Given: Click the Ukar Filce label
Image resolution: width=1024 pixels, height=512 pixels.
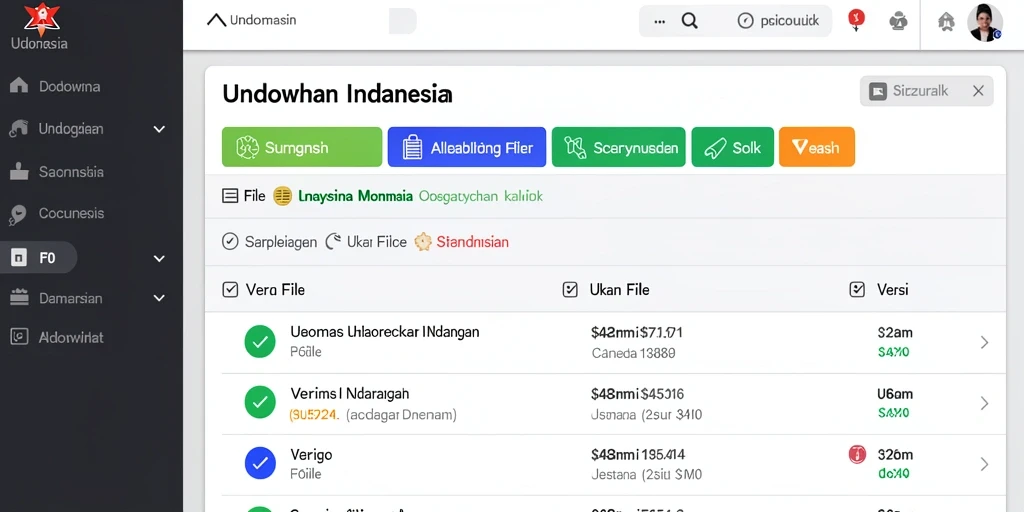Looking at the screenshot, I should [x=377, y=242].
